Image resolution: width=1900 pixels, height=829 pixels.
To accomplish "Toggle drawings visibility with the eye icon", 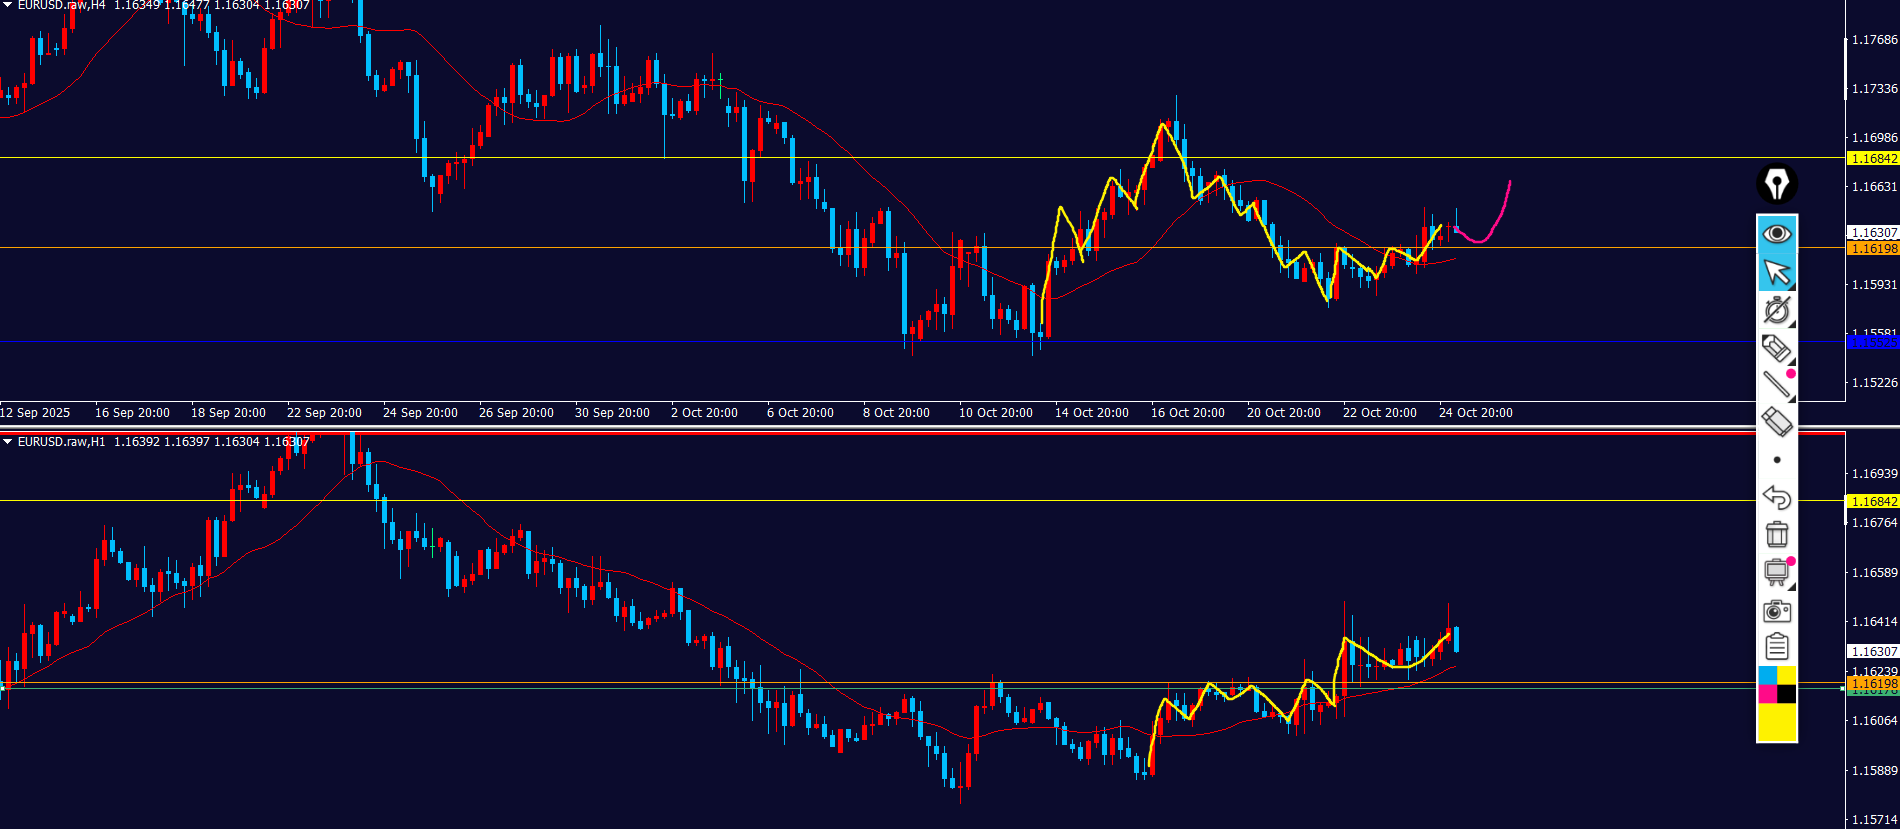I will (x=1777, y=234).
